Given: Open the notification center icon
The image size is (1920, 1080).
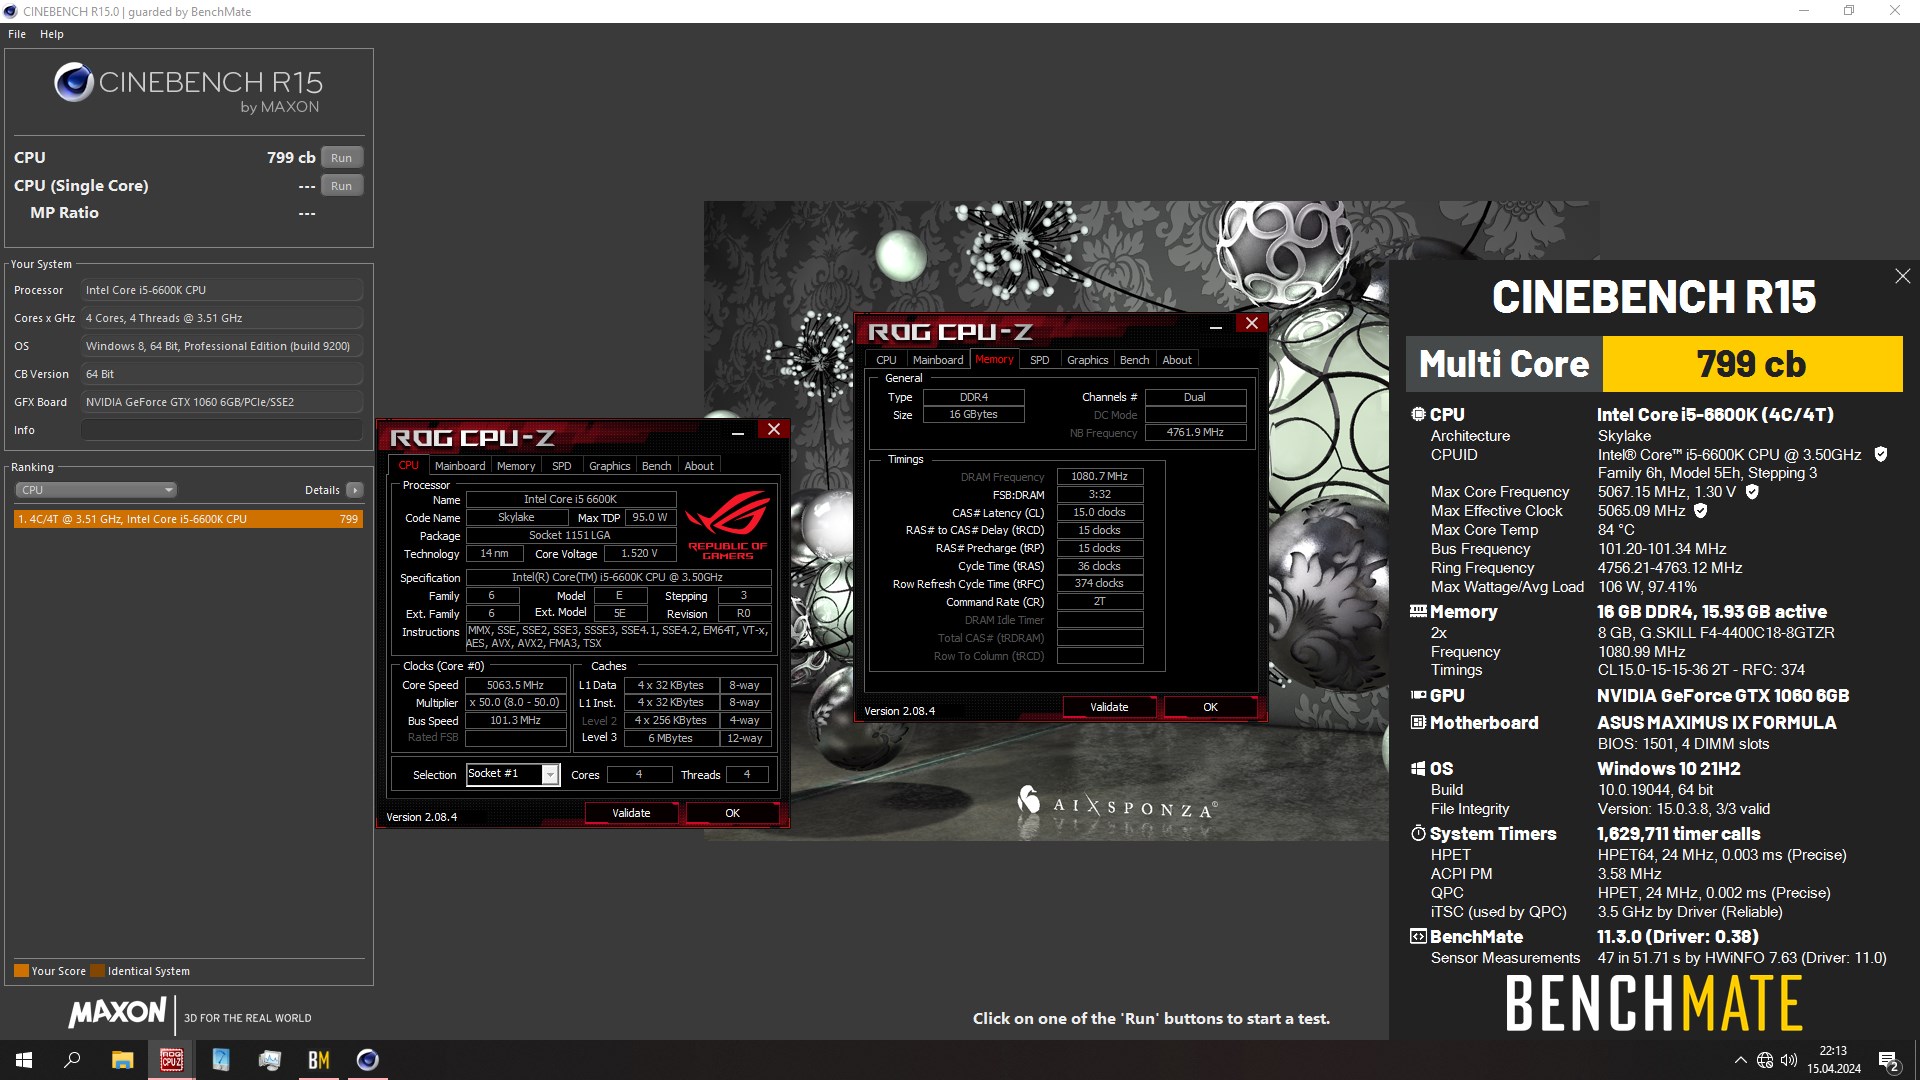Looking at the screenshot, I should pos(1889,1060).
